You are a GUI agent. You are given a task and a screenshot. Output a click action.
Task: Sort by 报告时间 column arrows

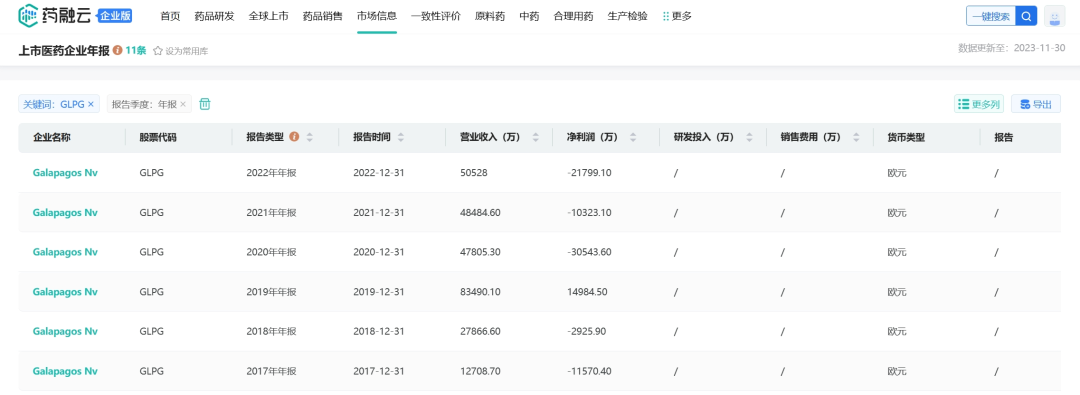(401, 137)
